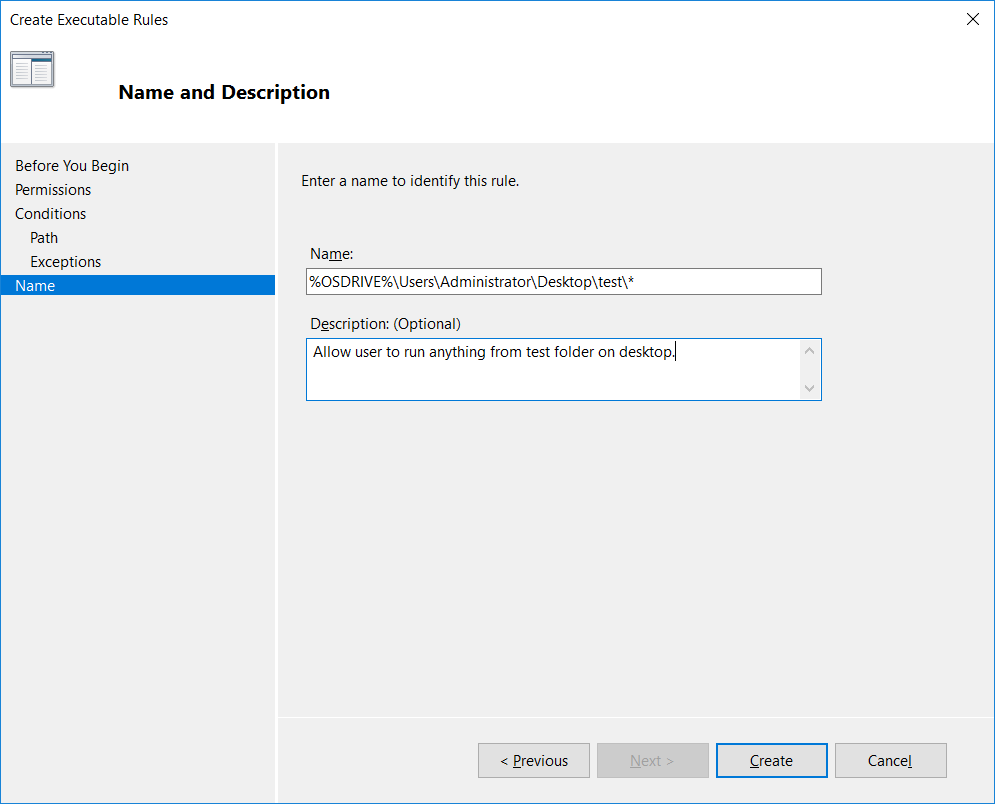Click inside the Name text field

tap(563, 282)
